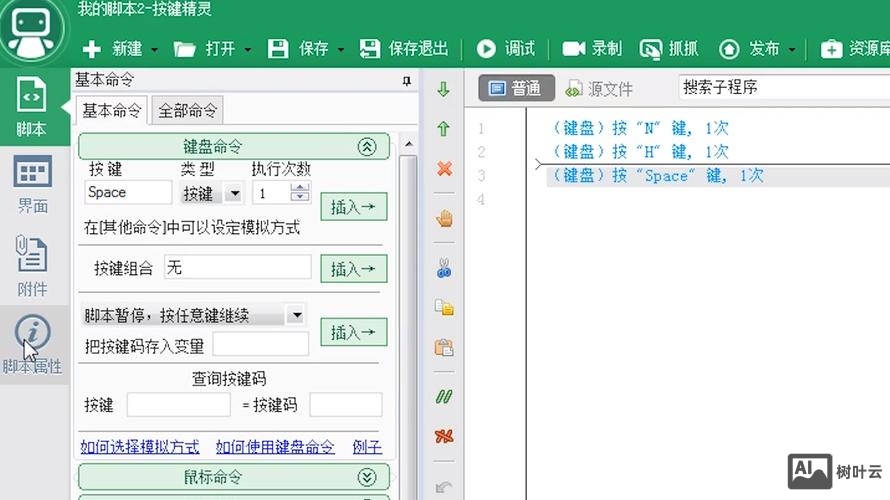Viewport: 890px width, 500px height.
Task: Paste with the clipboard icon
Action: [x=444, y=347]
